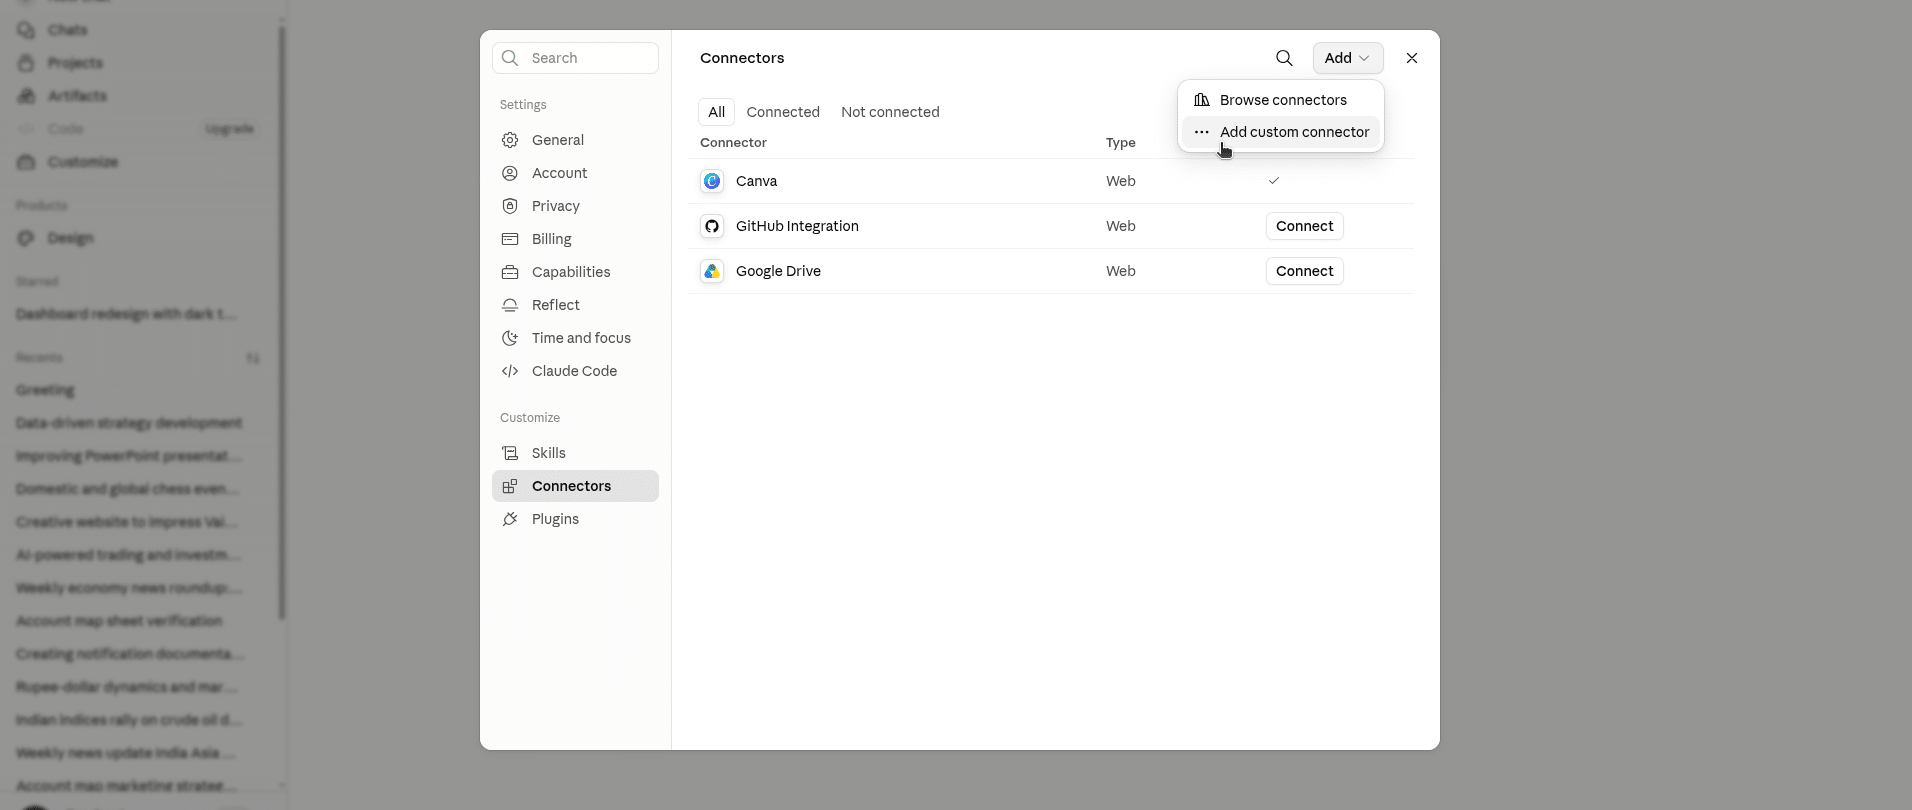
Task: Open Reflect icon in settings
Action: point(510,305)
